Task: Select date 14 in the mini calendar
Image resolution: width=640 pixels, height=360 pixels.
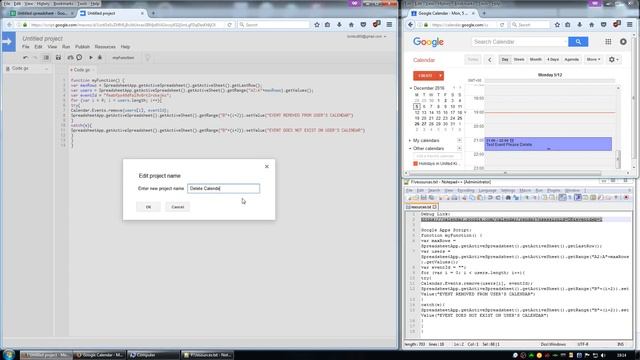Action: (x=431, y=112)
